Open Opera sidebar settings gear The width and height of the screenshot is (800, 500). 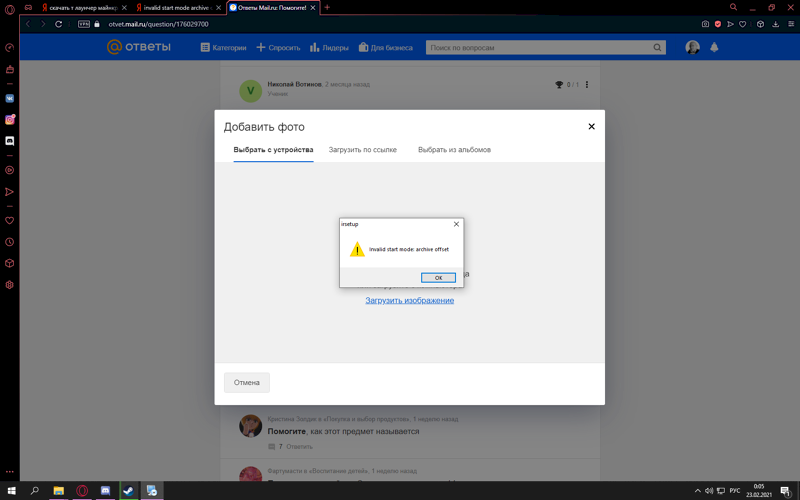[10, 285]
